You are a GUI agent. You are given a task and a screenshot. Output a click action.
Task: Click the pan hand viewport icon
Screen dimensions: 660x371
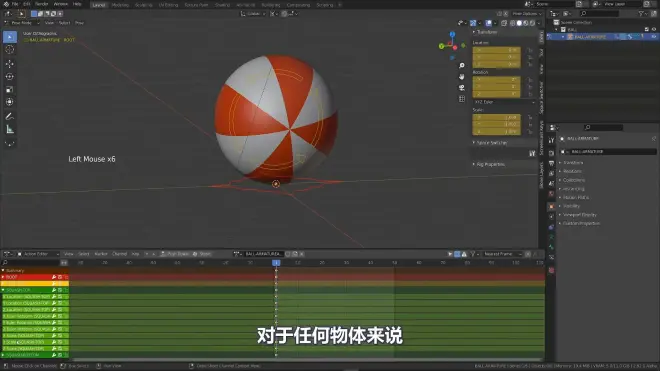click(x=462, y=77)
